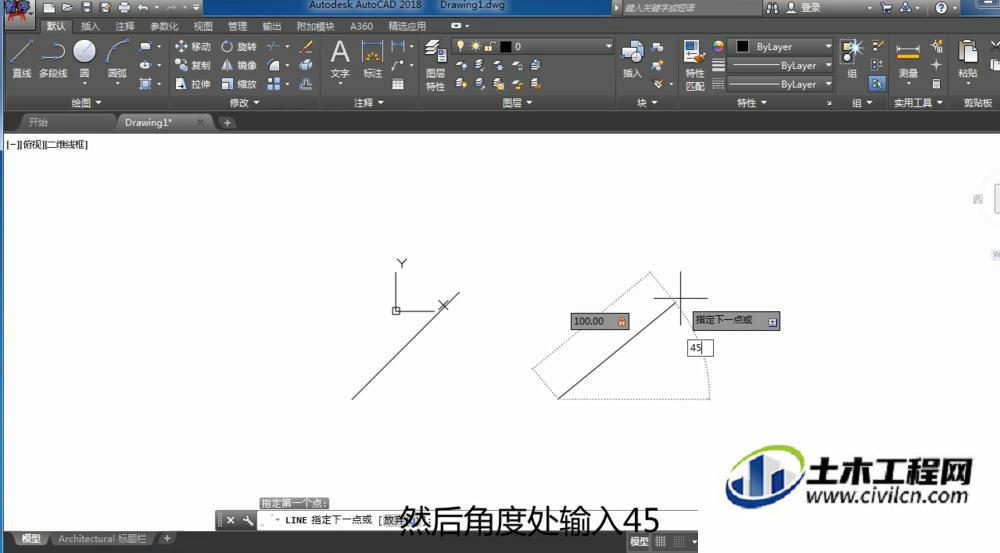Open the linetype ByLayer dropdown
The height and width of the screenshot is (553, 1000).
(x=781, y=84)
